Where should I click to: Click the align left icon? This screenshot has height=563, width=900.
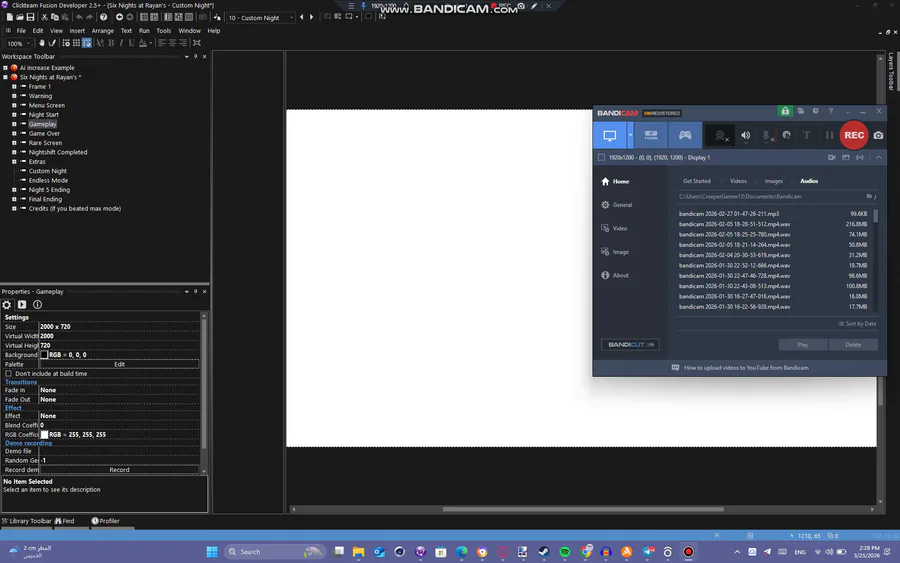click(x=162, y=43)
